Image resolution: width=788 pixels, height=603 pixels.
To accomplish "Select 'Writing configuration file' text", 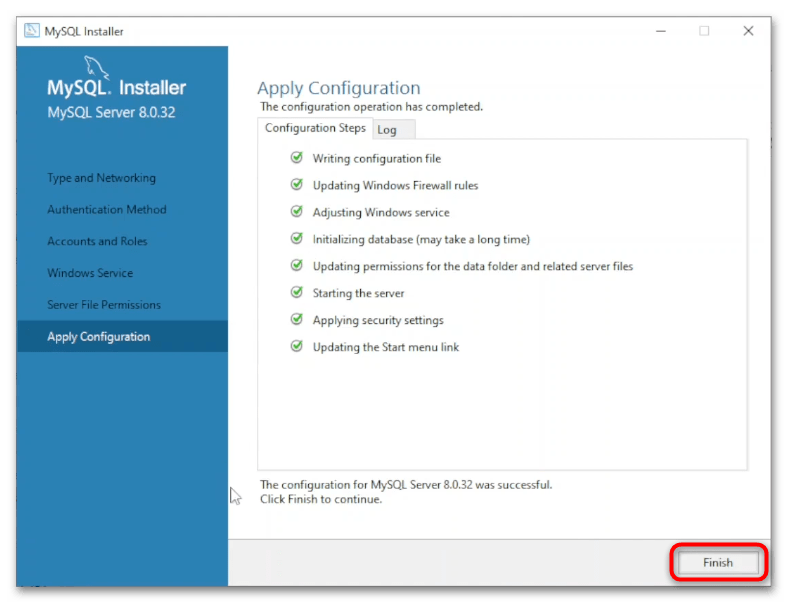I will tap(376, 159).
